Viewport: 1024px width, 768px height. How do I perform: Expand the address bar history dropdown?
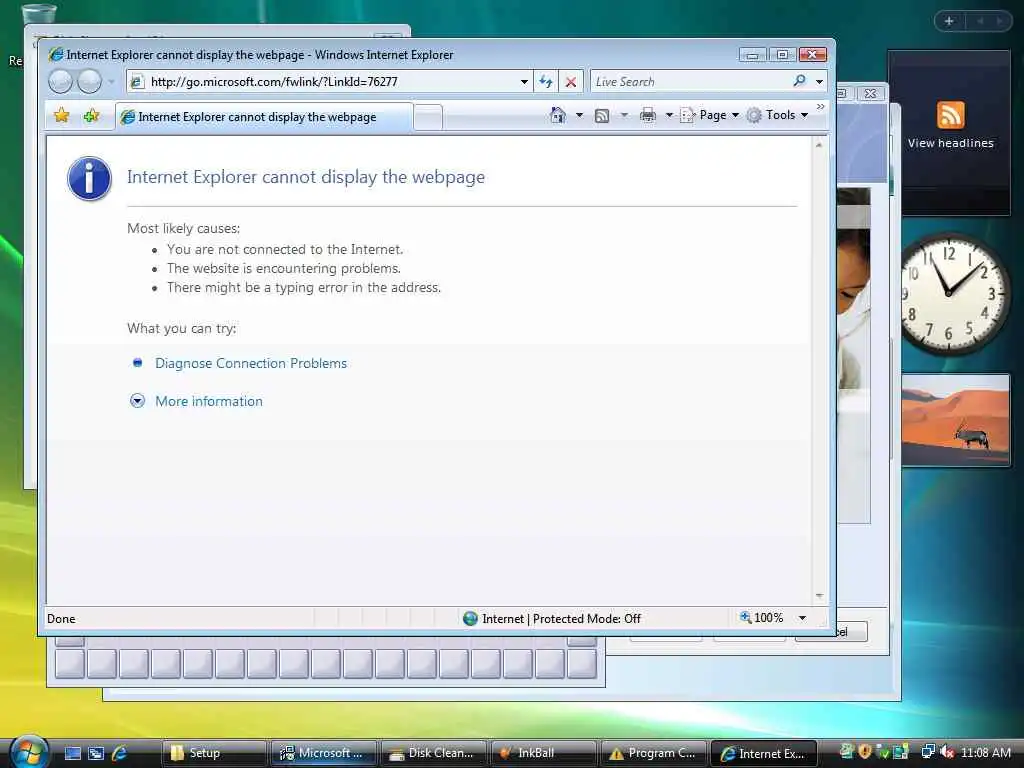click(524, 82)
